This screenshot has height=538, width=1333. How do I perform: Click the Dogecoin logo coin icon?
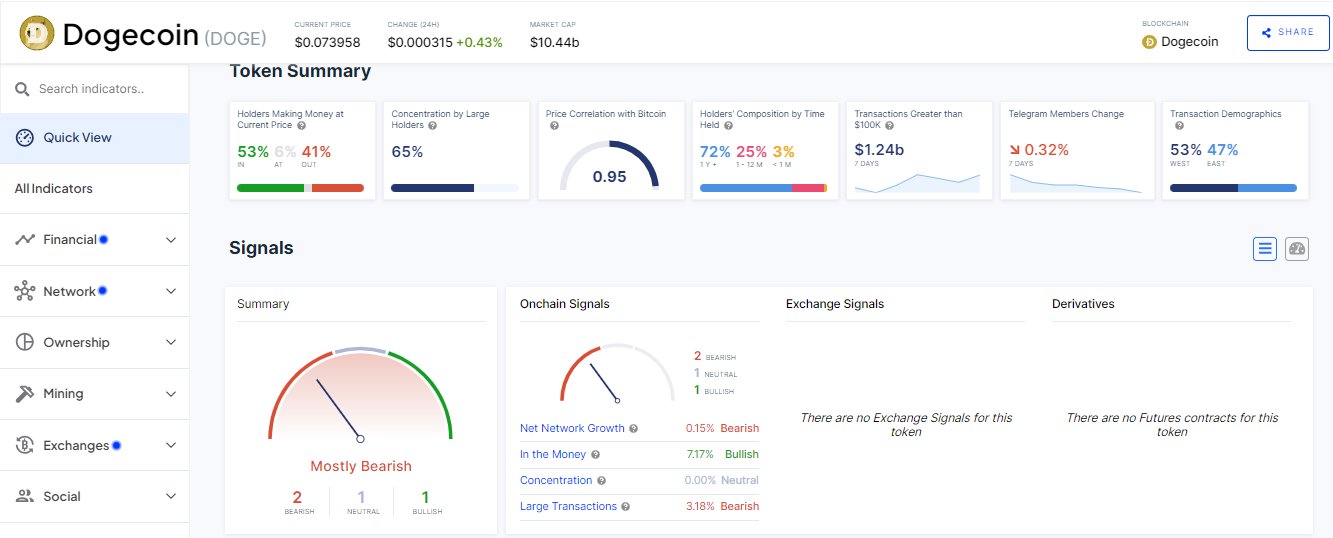(x=37, y=33)
